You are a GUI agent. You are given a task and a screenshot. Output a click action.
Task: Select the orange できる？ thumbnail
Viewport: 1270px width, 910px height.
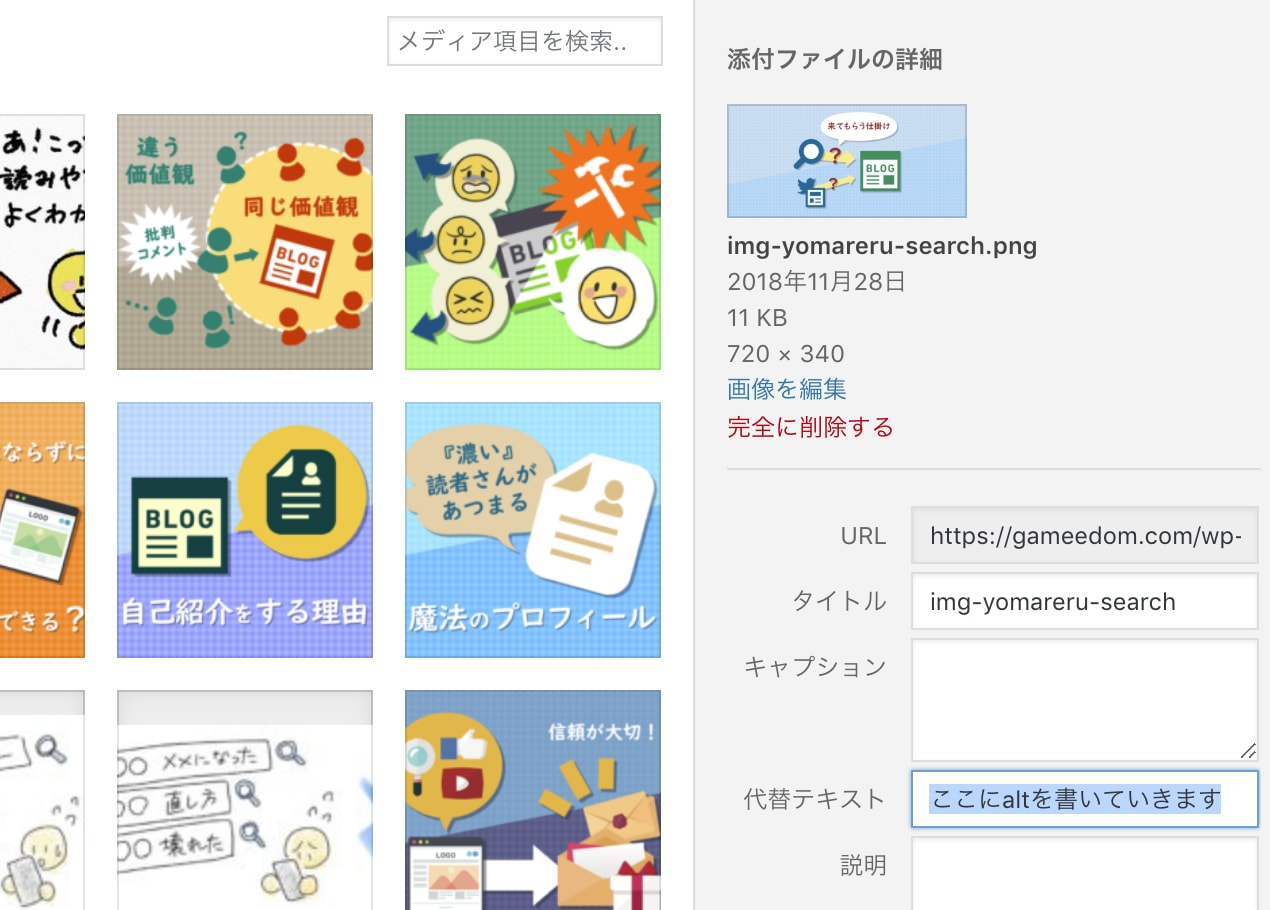coord(42,530)
